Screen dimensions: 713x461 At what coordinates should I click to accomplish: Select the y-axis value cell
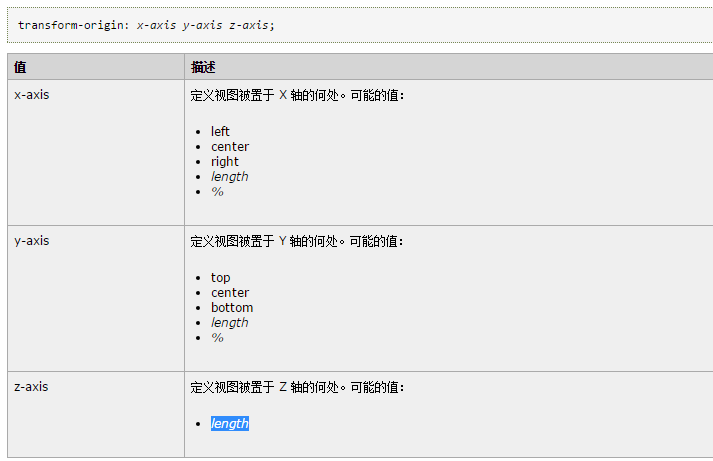pos(32,241)
